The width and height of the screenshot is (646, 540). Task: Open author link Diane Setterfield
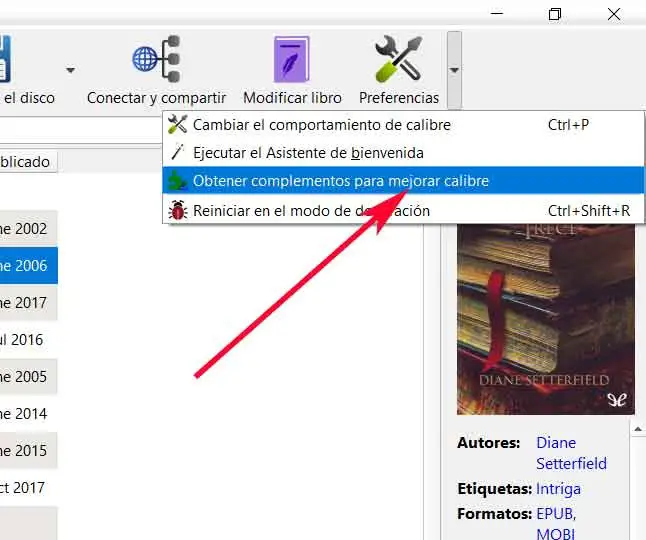point(571,453)
